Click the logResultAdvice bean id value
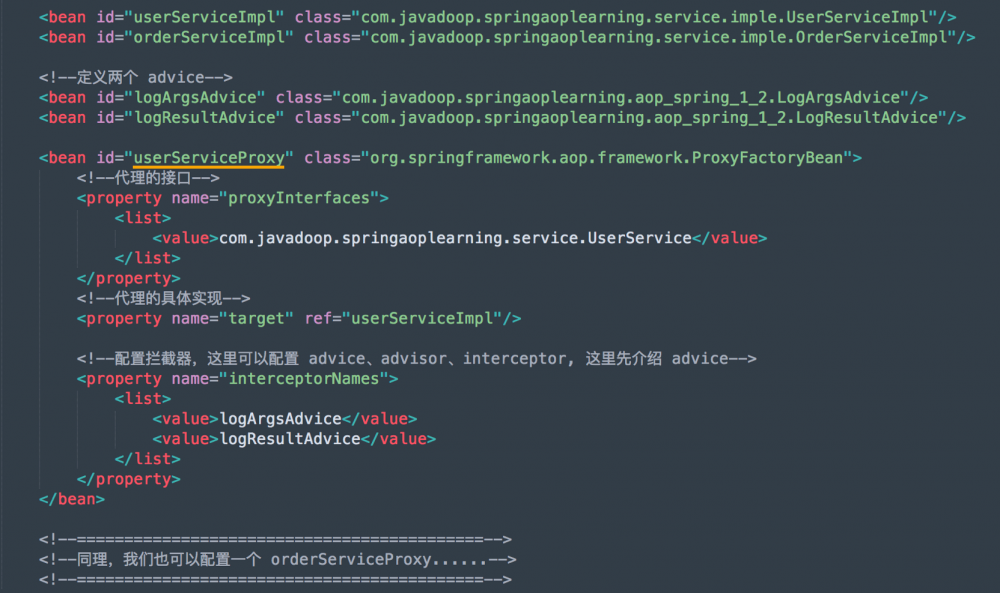Screen dimensions: 1000x593 pos(205,118)
